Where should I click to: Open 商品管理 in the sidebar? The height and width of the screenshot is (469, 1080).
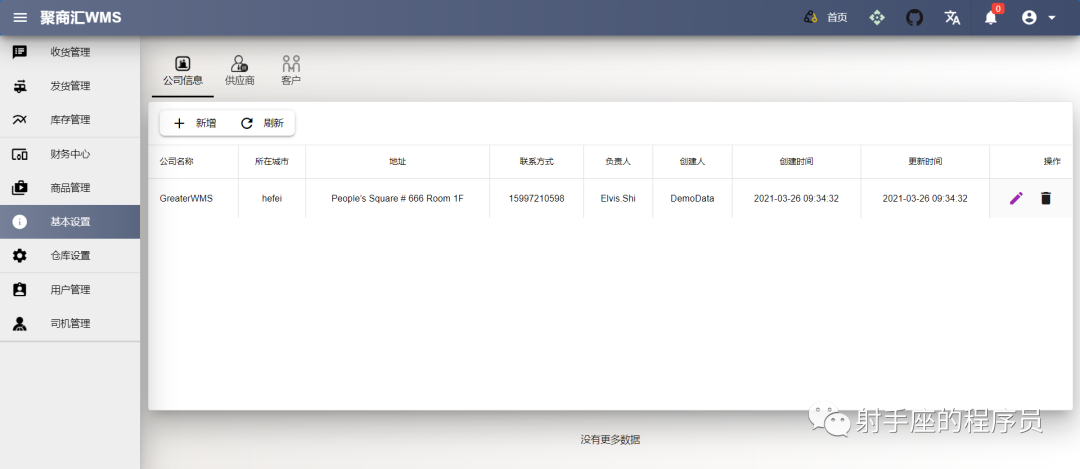70,188
